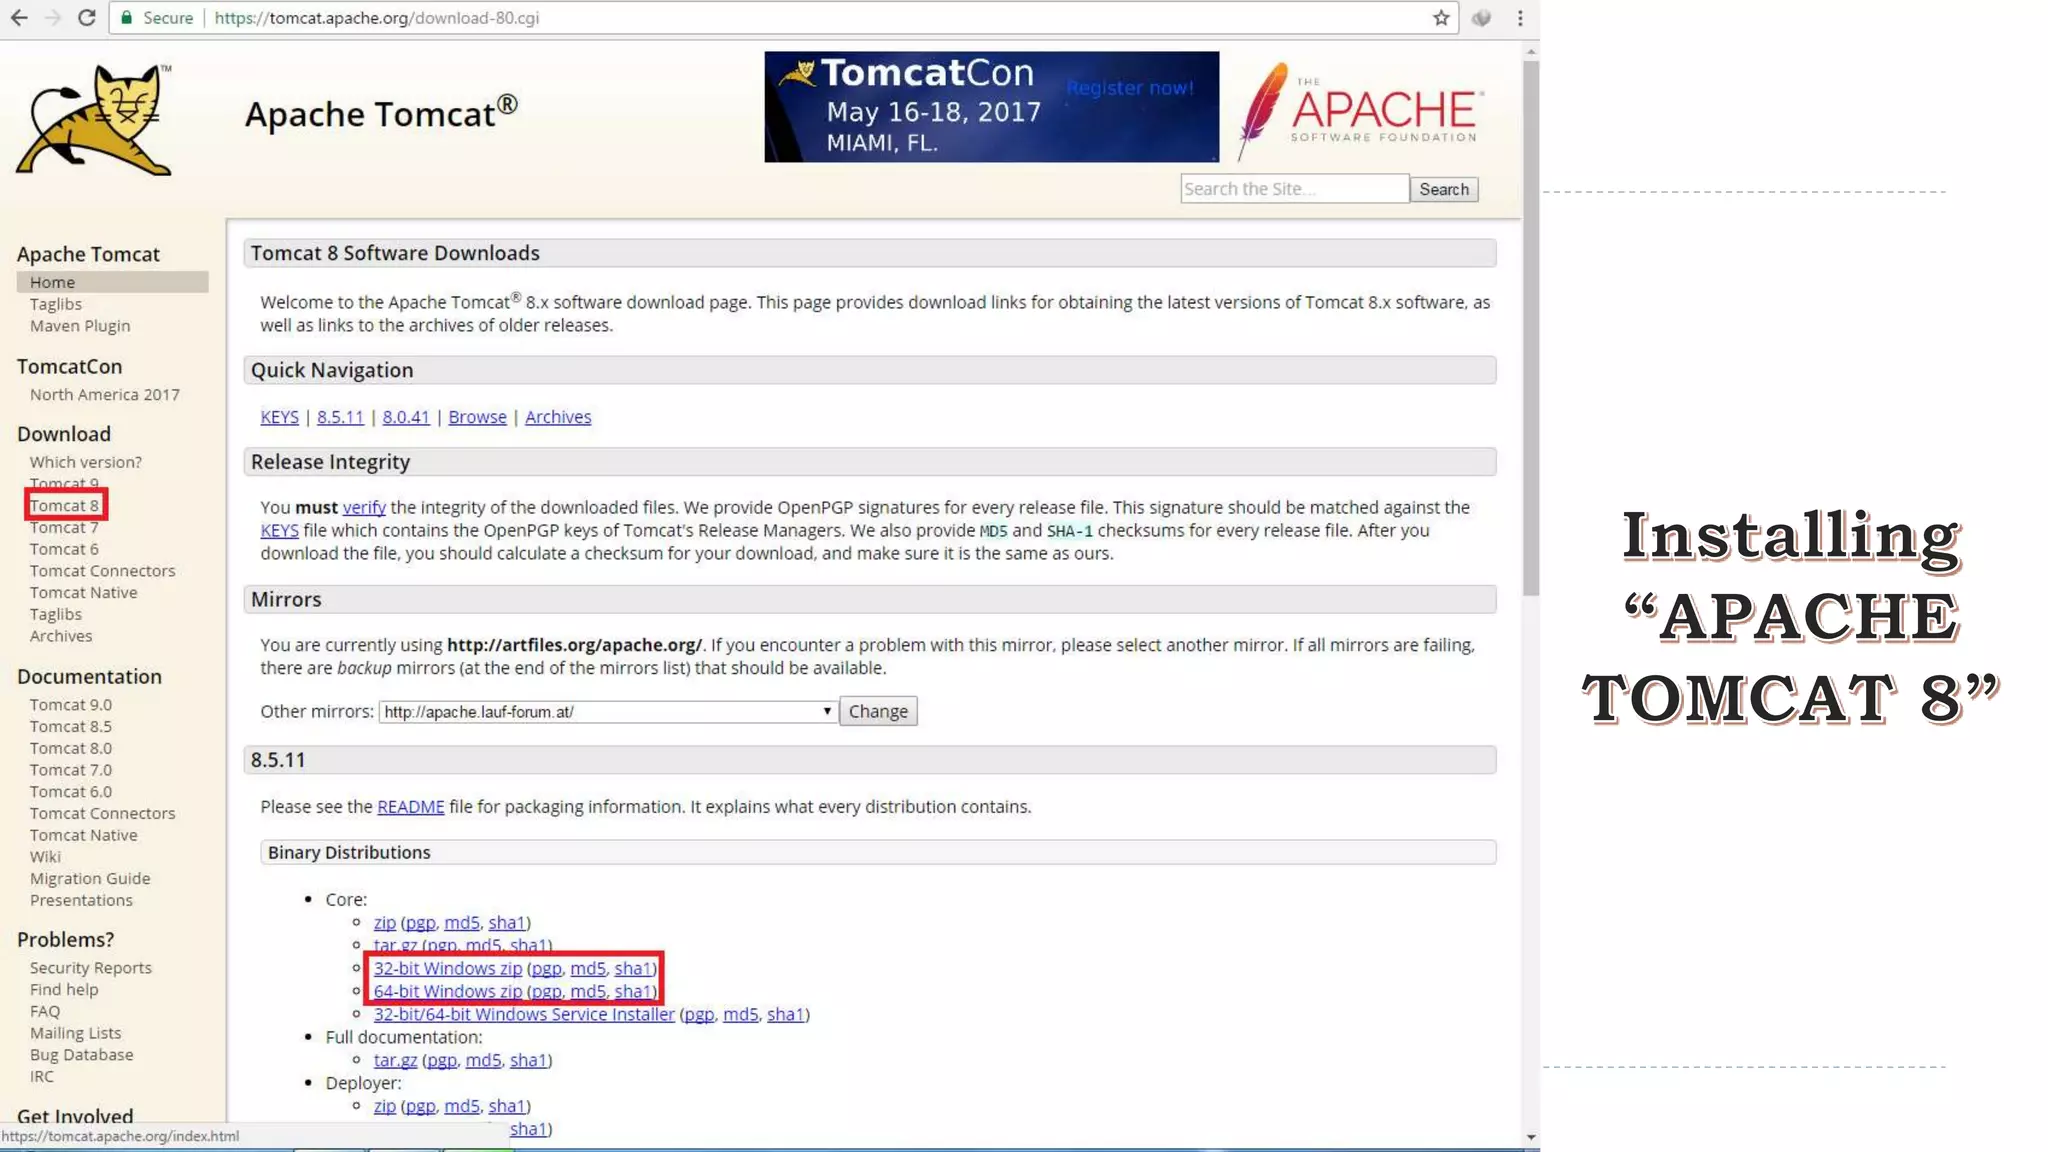Open the README file link
Image resolution: width=2048 pixels, height=1152 pixels.
(410, 807)
